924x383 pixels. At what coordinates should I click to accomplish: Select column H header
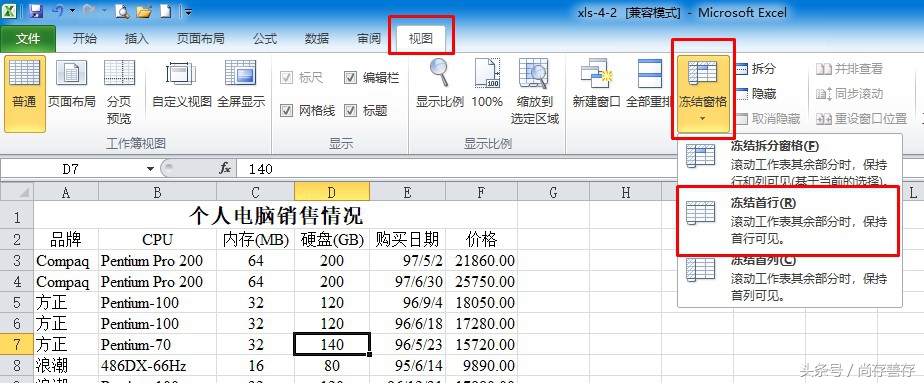[626, 192]
